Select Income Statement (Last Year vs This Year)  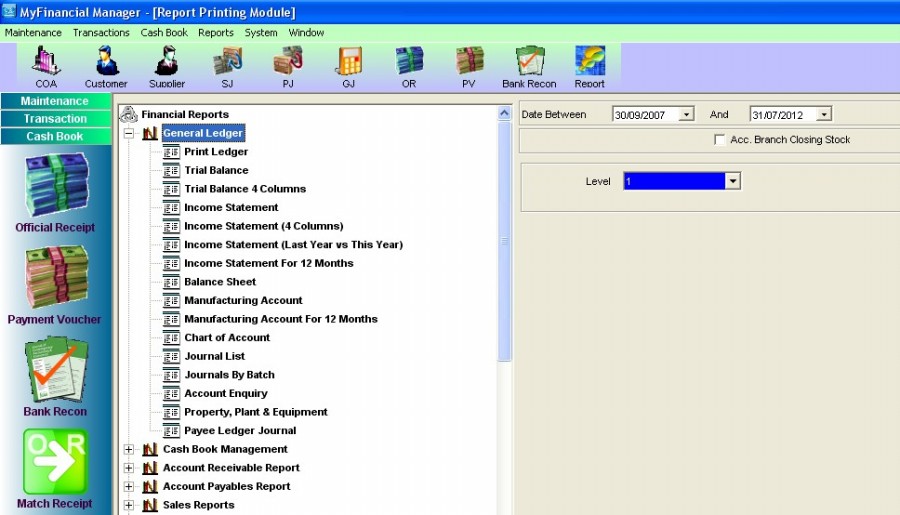pyautogui.click(x=294, y=245)
